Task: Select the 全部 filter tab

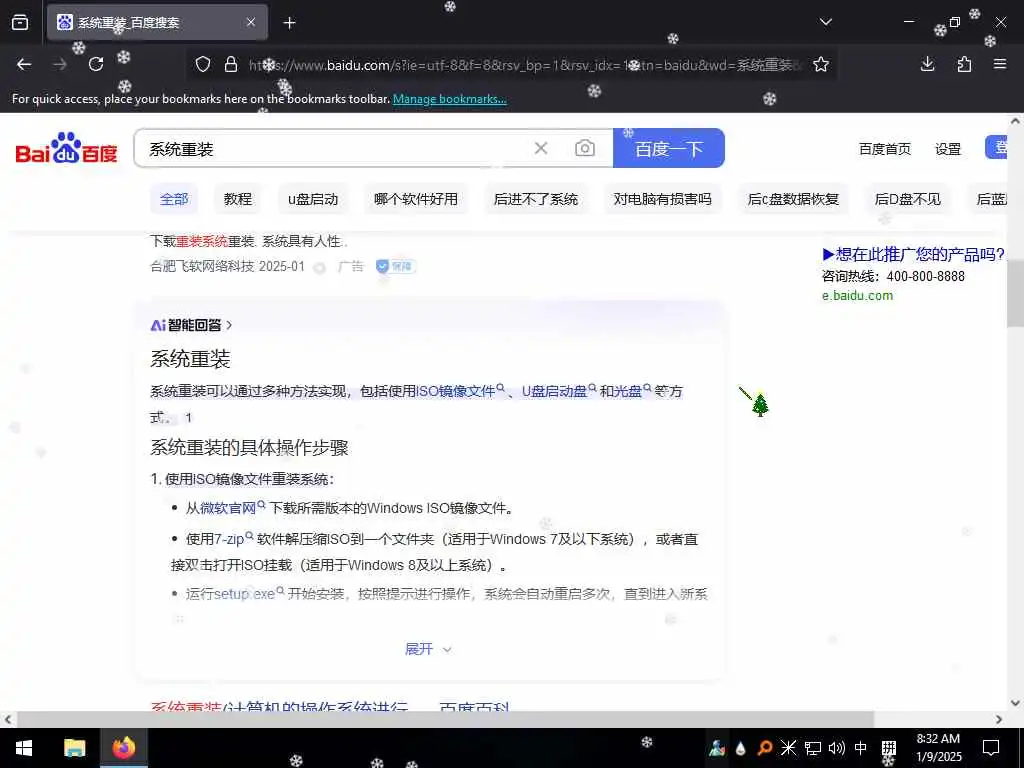Action: pyautogui.click(x=174, y=199)
